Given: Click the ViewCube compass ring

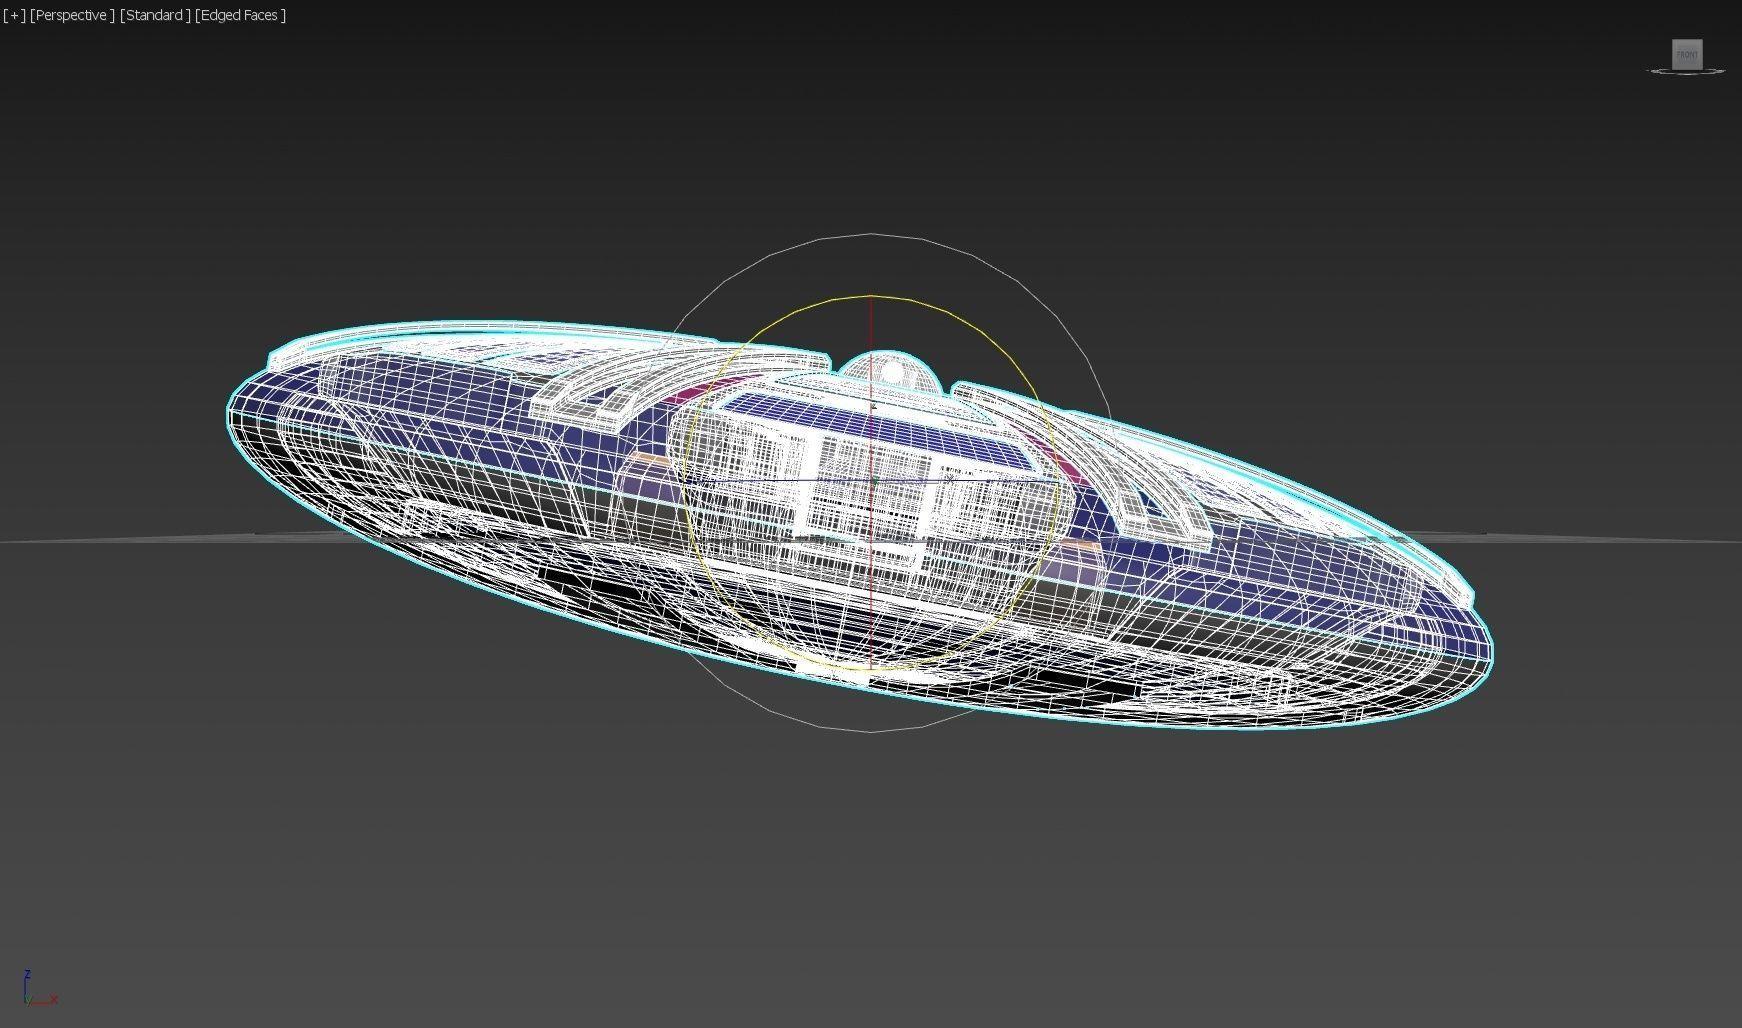Looking at the screenshot, I should (x=1687, y=72).
